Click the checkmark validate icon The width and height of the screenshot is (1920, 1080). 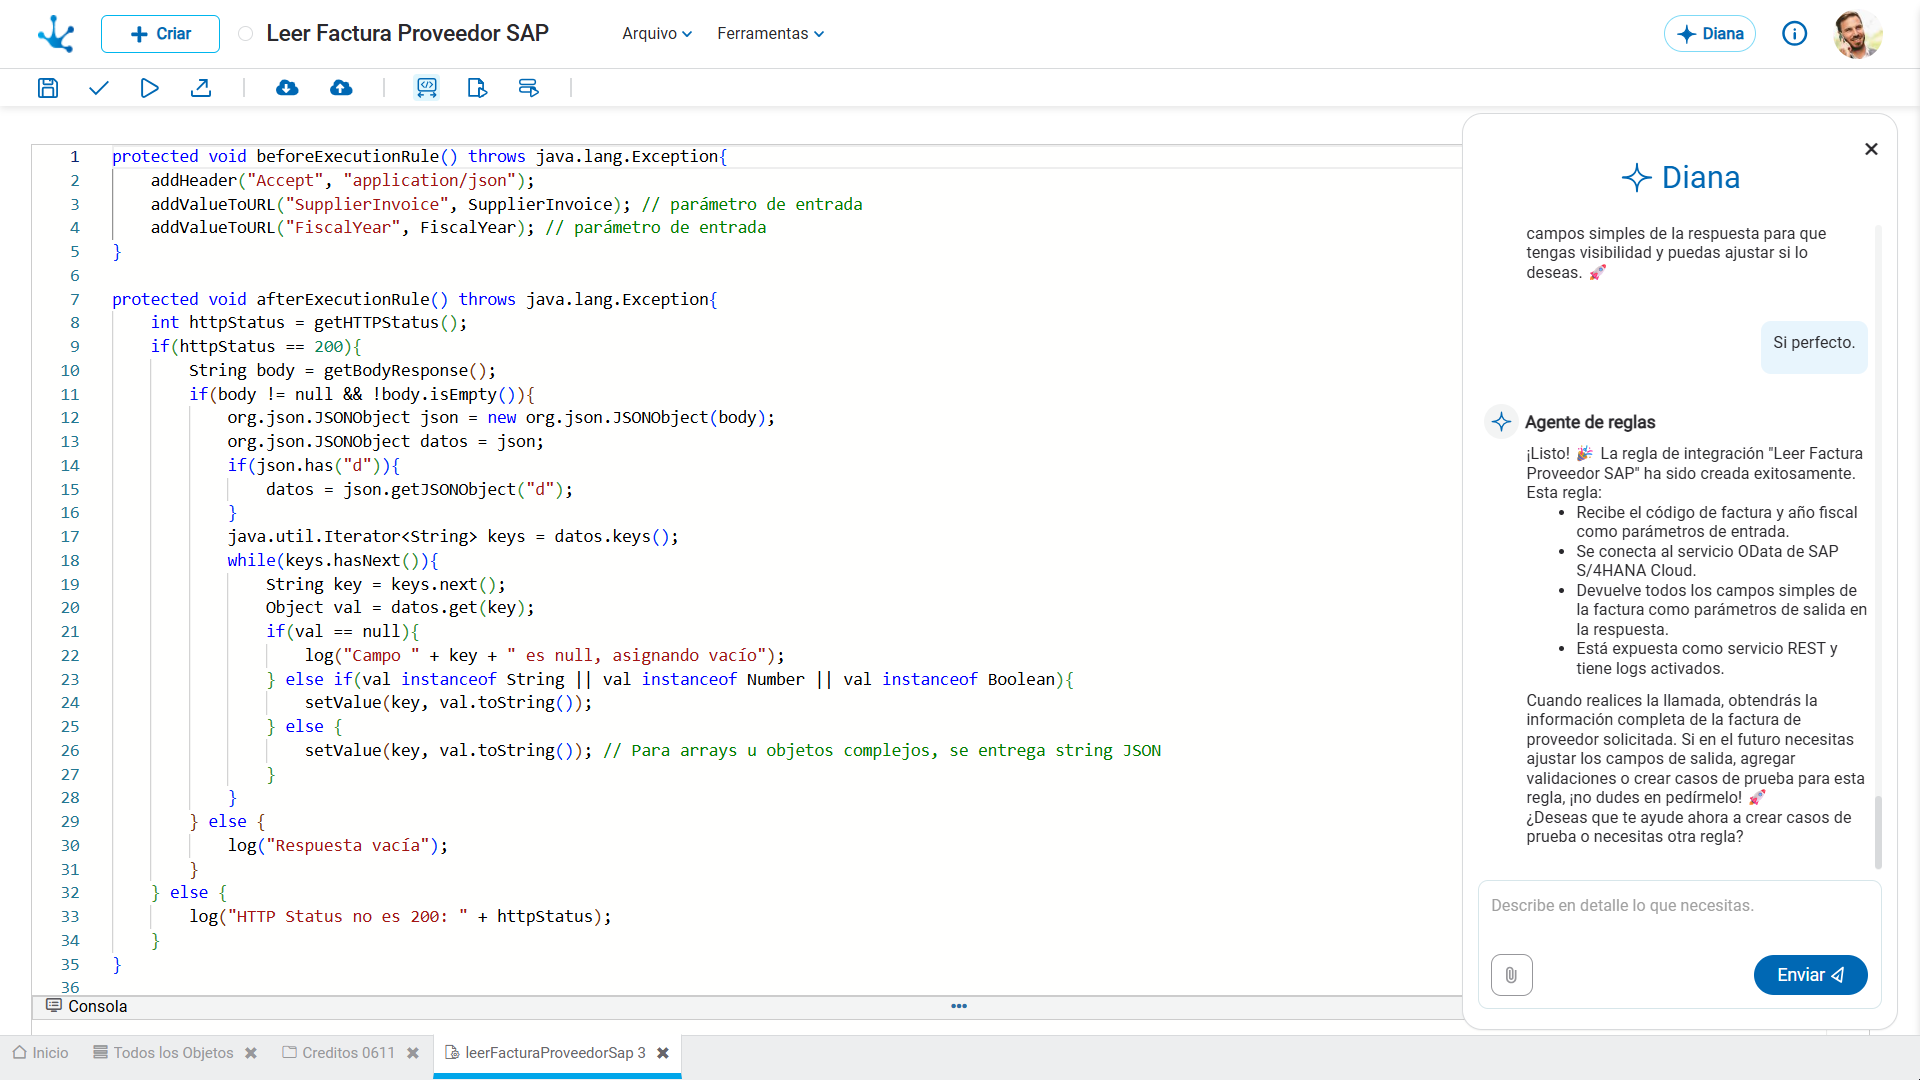98,88
